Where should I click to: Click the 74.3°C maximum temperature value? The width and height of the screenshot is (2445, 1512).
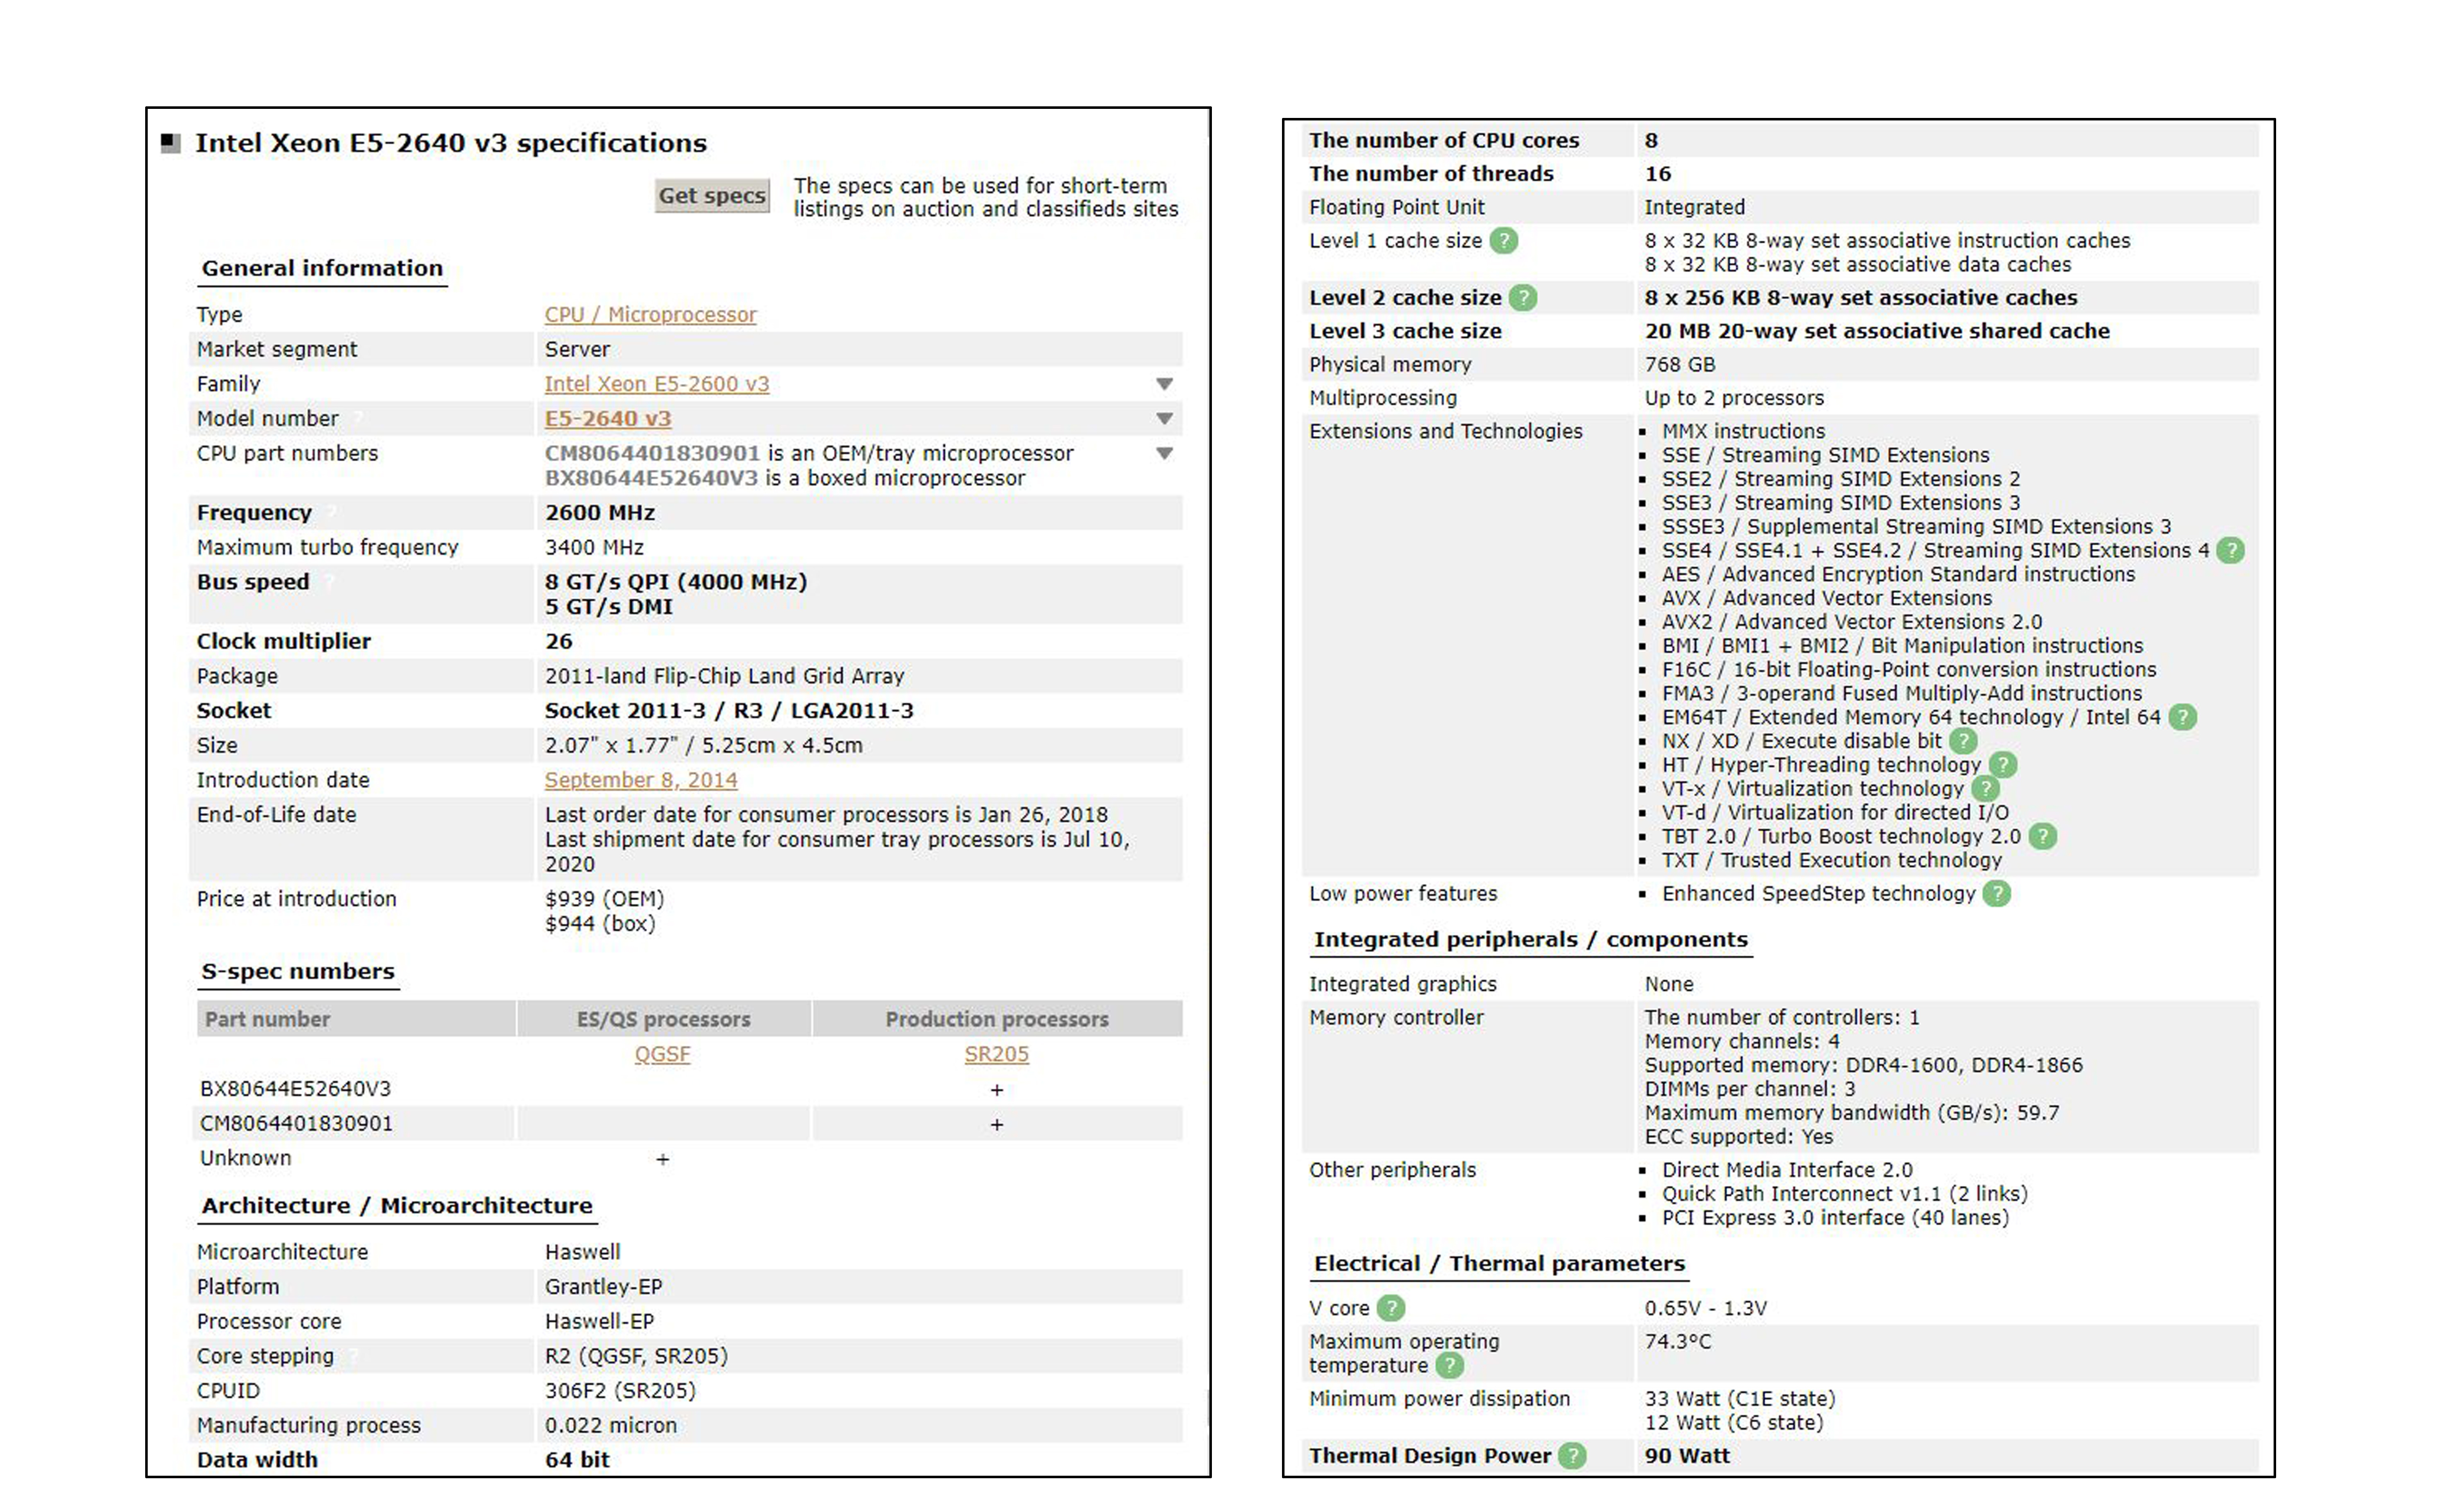point(1677,1342)
